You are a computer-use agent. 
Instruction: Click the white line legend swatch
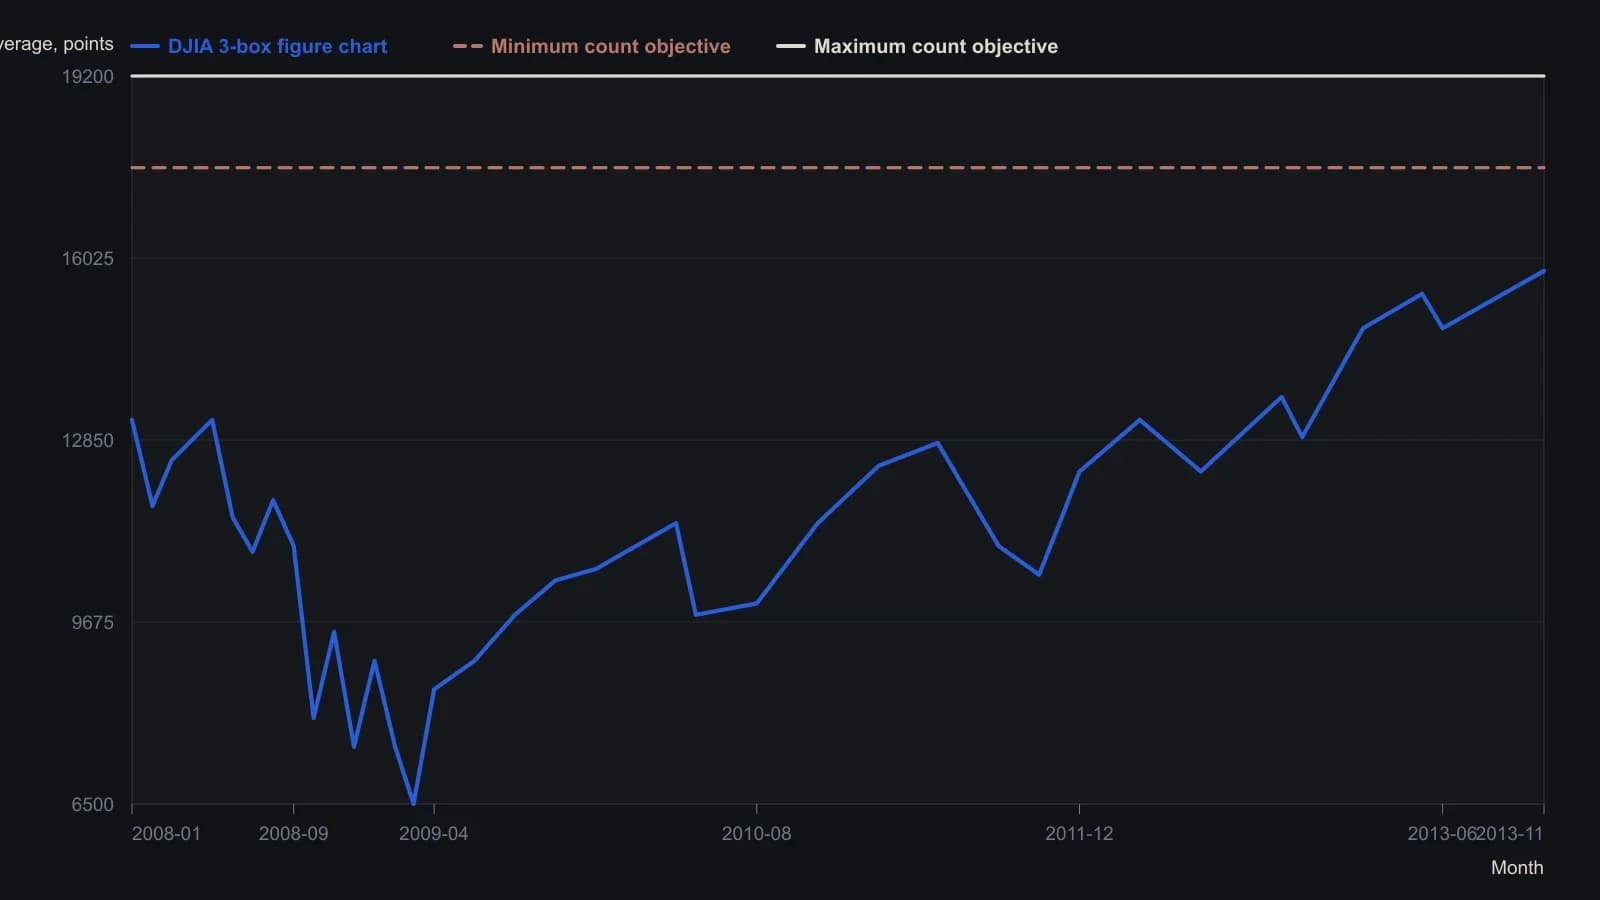[x=791, y=46]
